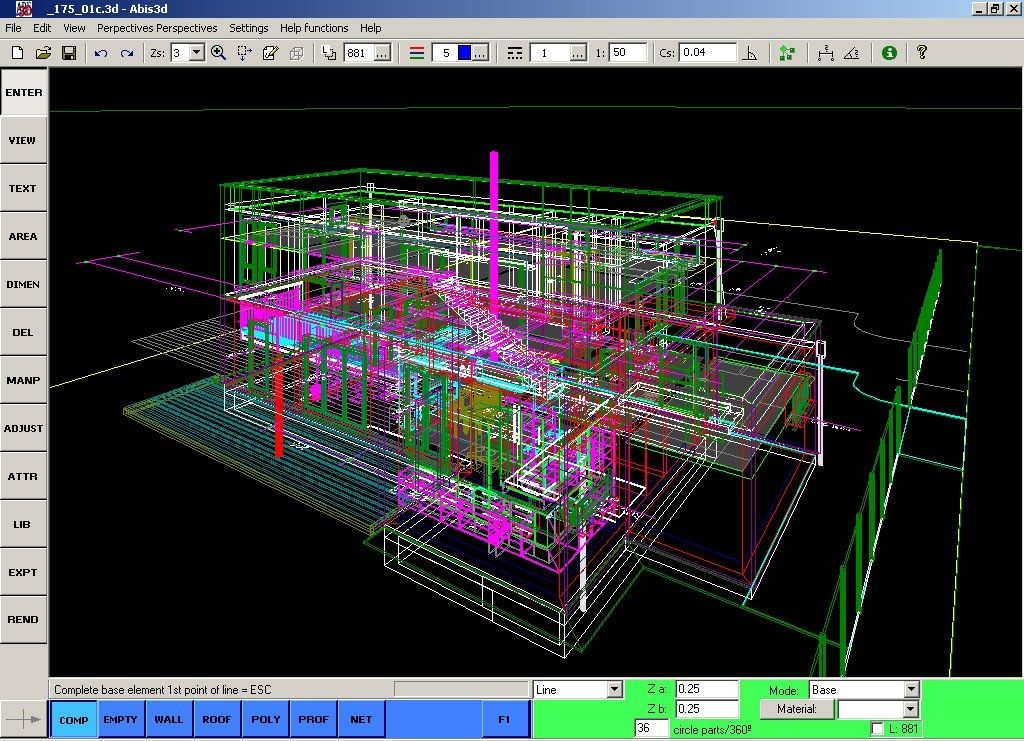Click the REND sidebar button
Screen dimensions: 1024x741
pyautogui.click(x=23, y=620)
